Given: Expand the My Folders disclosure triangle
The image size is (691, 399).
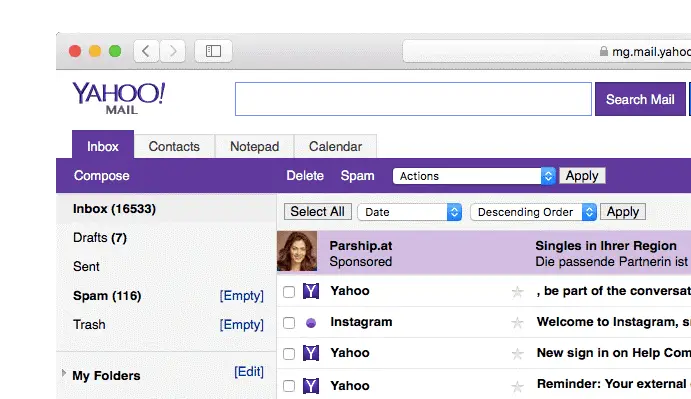Looking at the screenshot, I should coord(64,373).
